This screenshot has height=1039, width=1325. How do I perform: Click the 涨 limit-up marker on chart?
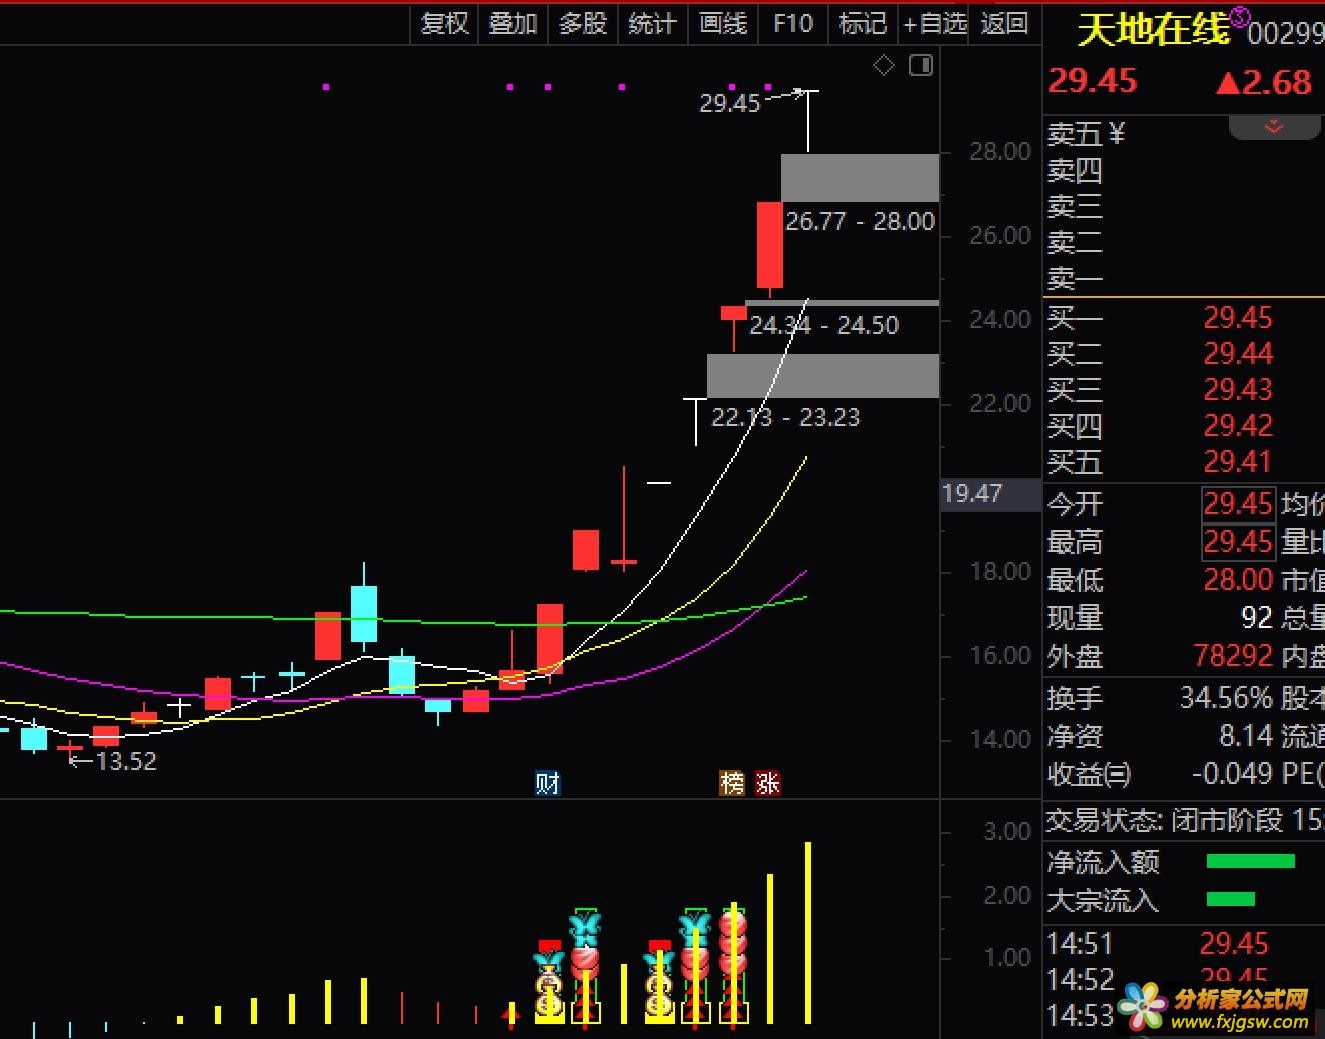767,783
